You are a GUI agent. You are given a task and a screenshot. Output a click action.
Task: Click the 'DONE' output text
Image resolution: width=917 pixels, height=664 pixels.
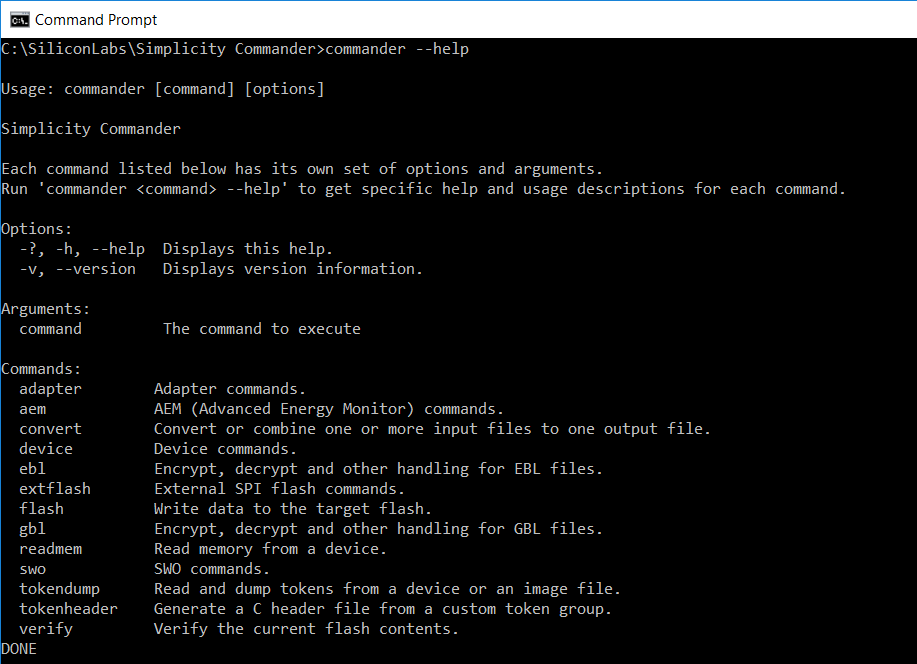pyautogui.click(x=19, y=649)
